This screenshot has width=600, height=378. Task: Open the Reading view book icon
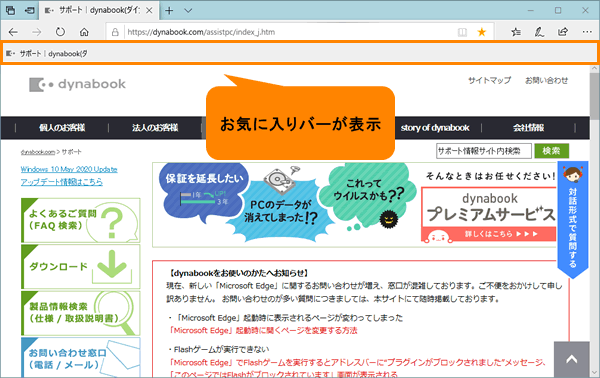click(x=462, y=32)
